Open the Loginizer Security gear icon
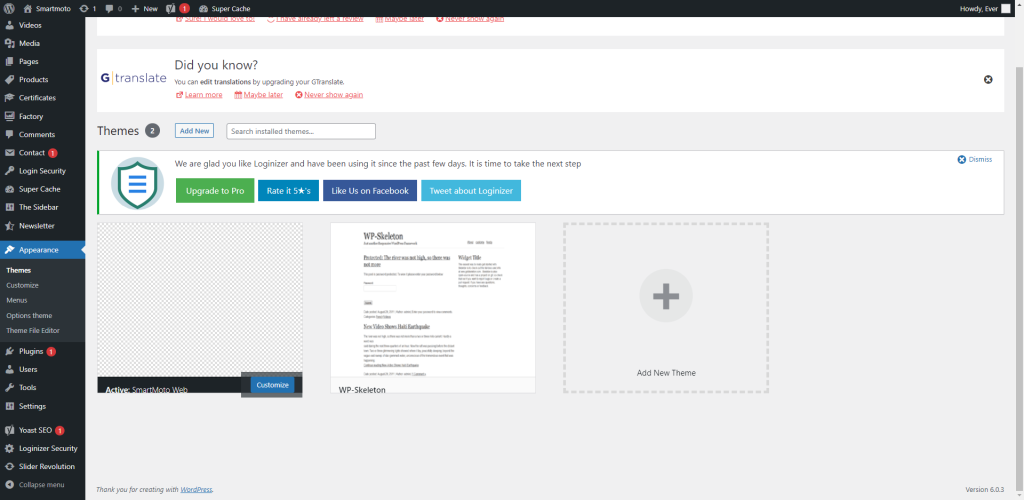The image size is (1024, 500). (x=9, y=448)
